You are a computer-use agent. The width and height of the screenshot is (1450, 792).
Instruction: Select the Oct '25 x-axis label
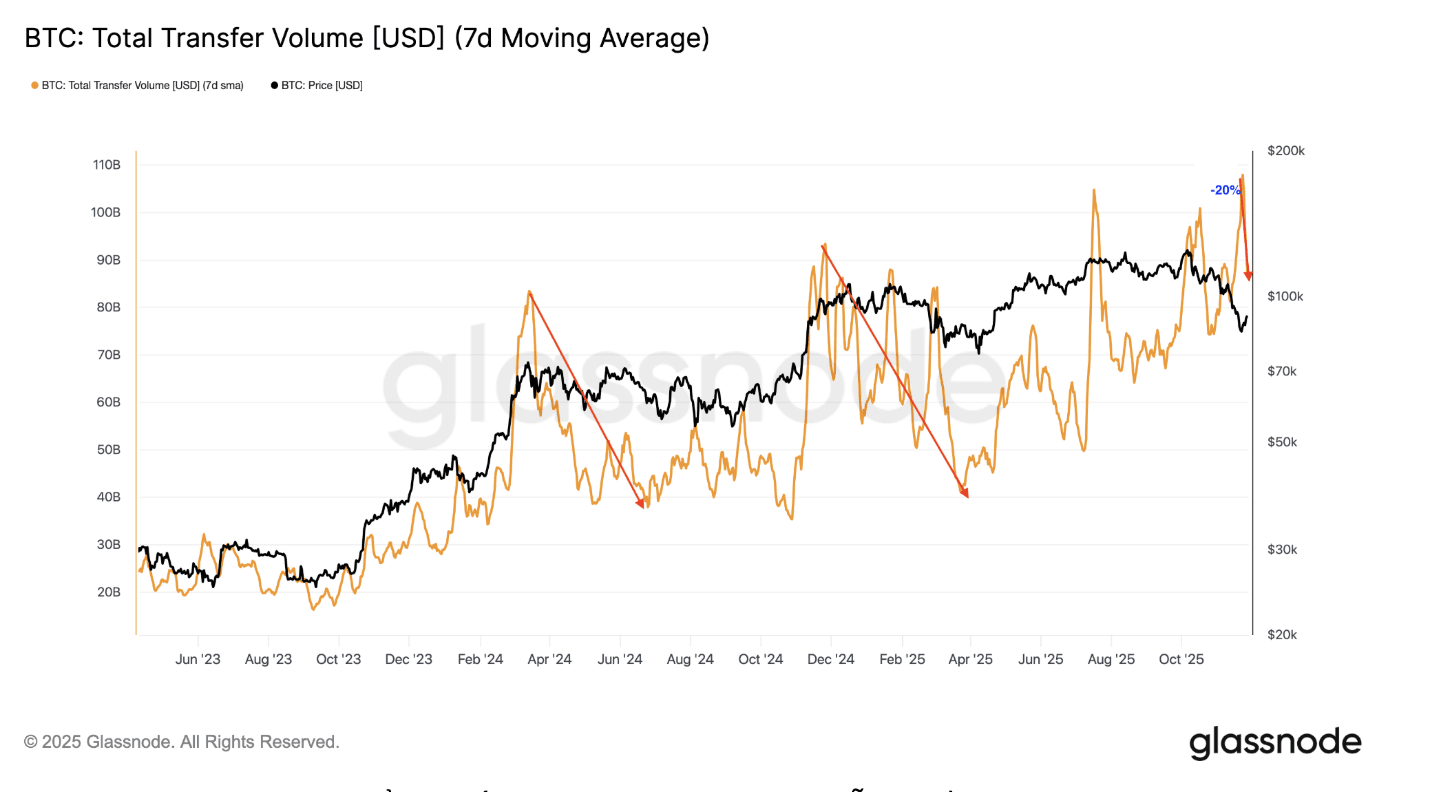pyautogui.click(x=1182, y=660)
